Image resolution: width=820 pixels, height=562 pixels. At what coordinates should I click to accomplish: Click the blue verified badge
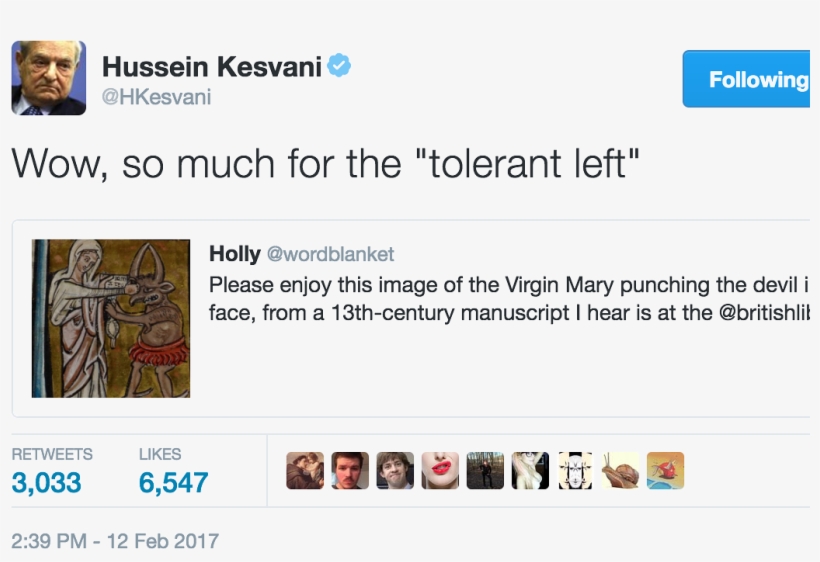point(341,67)
